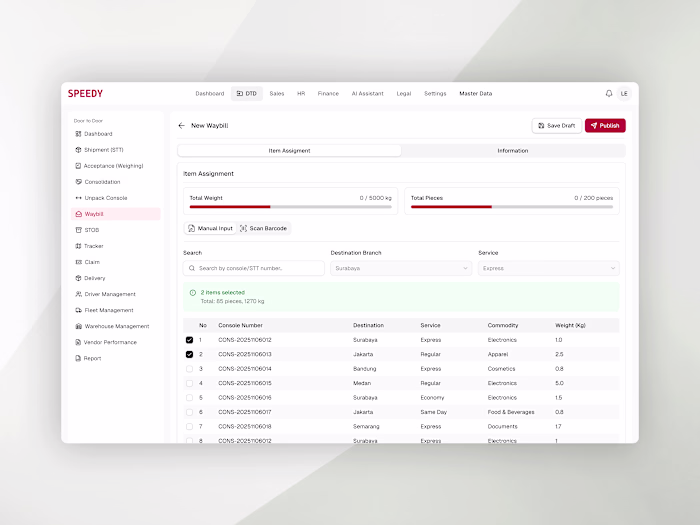The width and height of the screenshot is (700, 525).
Task: Click the Semarang destination cell
Action: (366, 427)
